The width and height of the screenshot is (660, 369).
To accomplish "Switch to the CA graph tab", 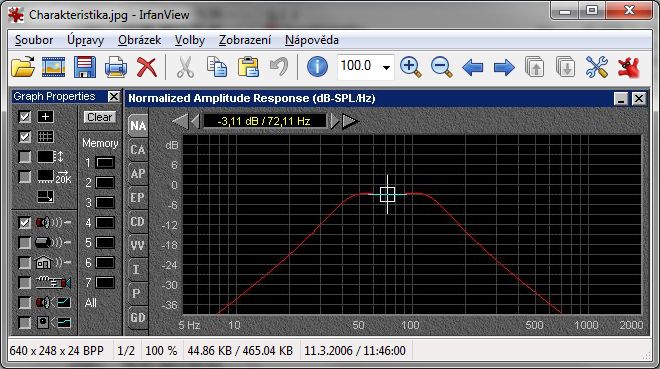I will click(138, 149).
